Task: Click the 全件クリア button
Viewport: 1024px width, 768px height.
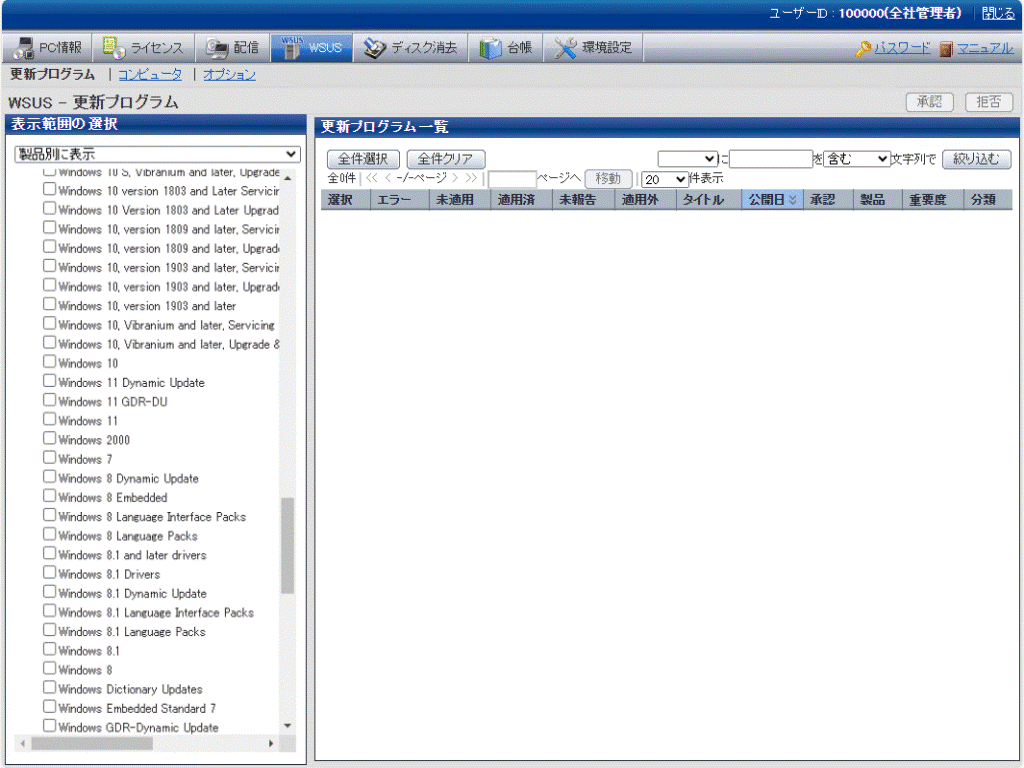Action: (446, 159)
